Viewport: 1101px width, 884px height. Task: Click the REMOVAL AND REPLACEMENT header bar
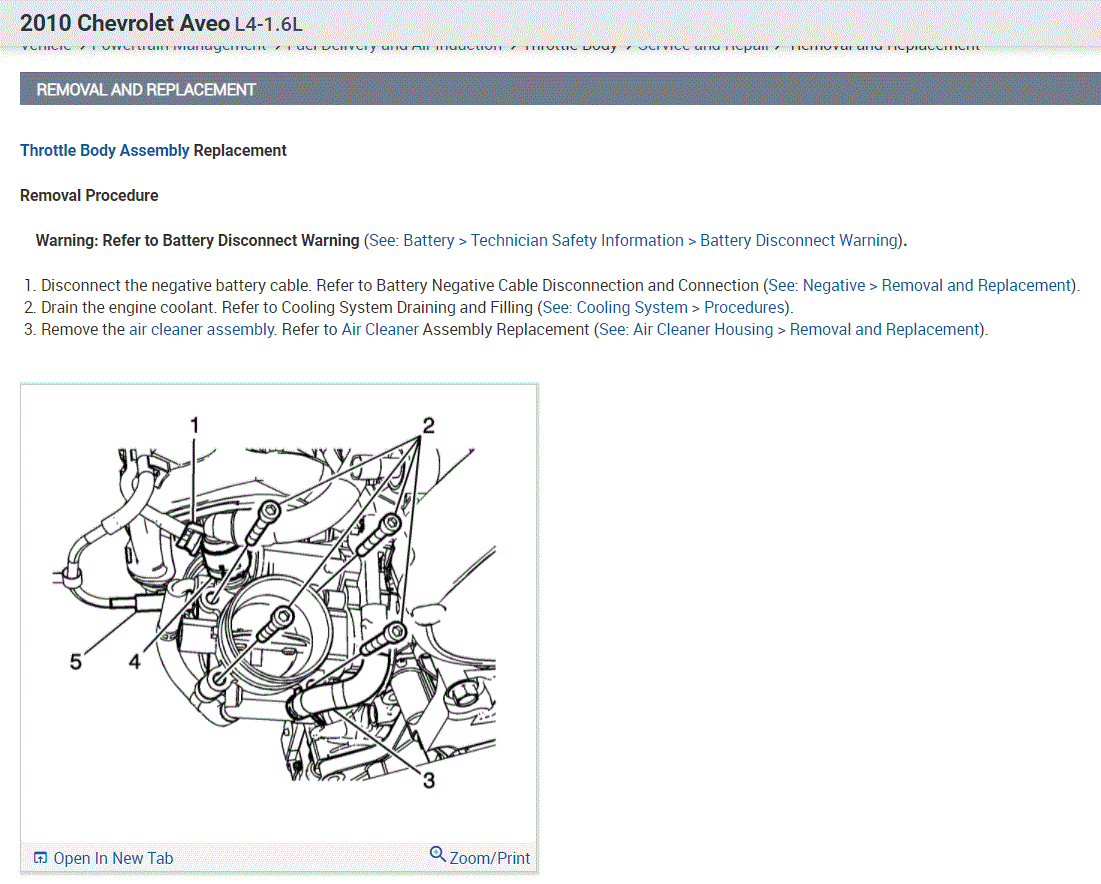pos(560,89)
